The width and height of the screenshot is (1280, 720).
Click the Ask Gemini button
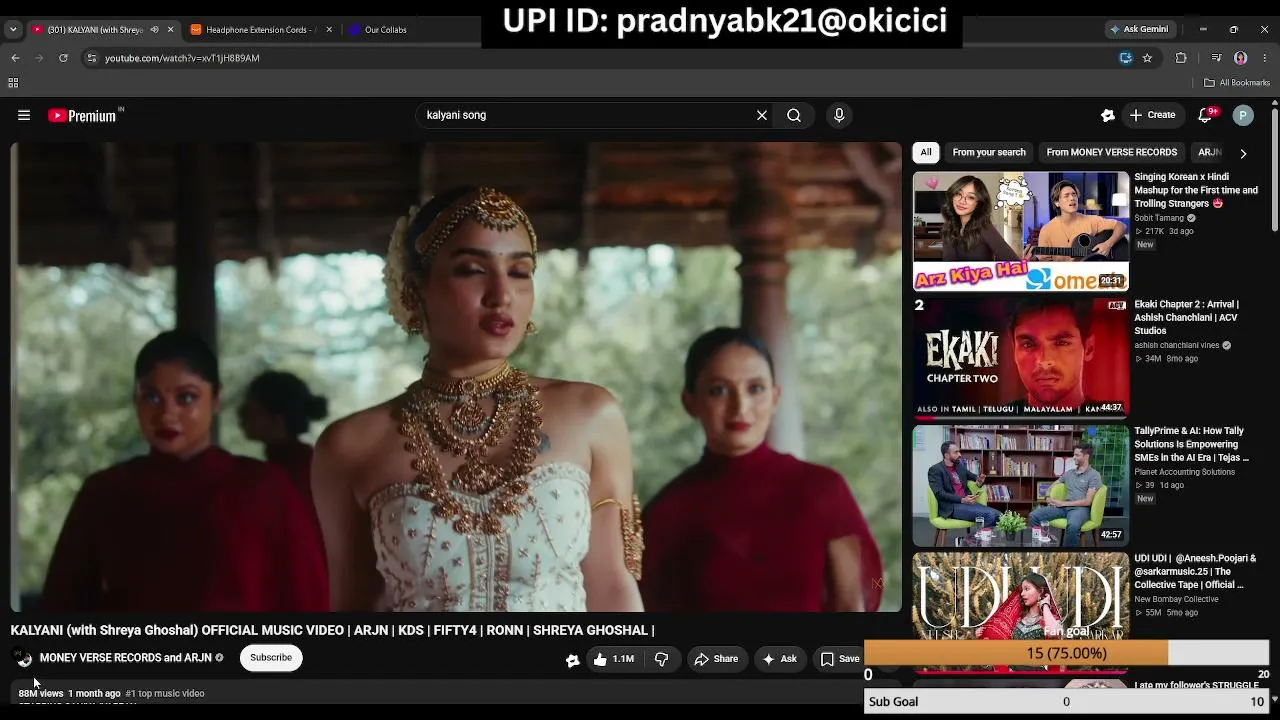point(1138,30)
